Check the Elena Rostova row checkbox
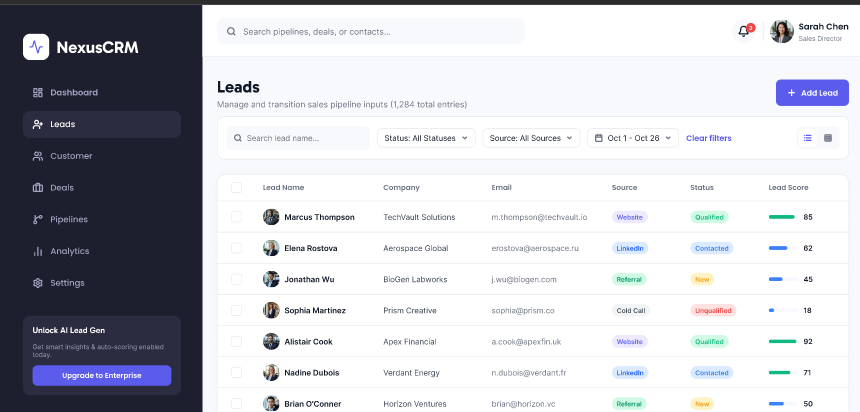 pos(236,248)
